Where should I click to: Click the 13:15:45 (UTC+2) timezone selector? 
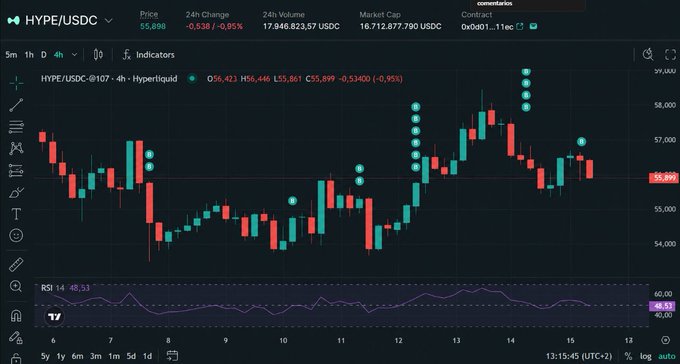(579, 356)
